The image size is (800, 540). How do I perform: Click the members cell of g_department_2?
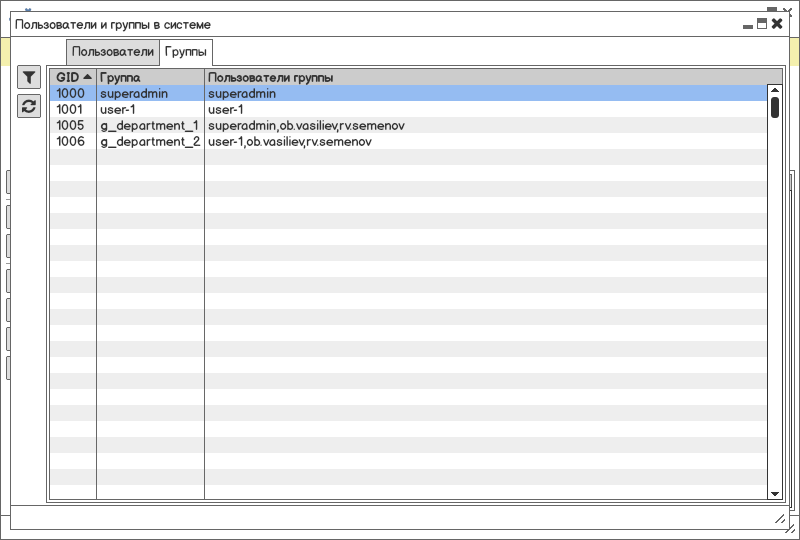(x=486, y=141)
